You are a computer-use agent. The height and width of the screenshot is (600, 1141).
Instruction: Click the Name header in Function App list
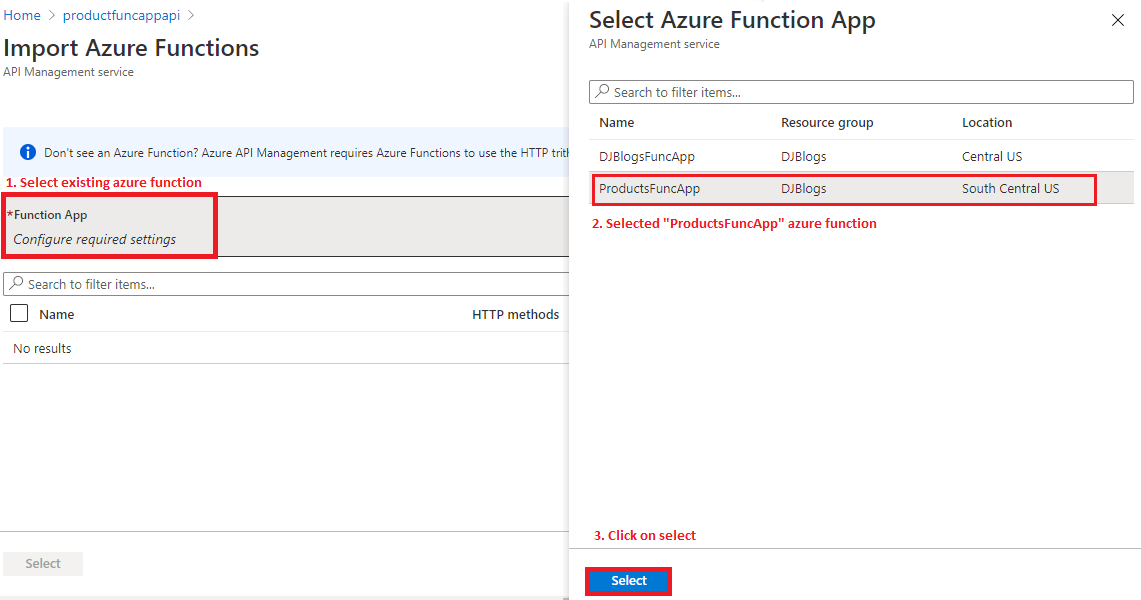click(616, 122)
